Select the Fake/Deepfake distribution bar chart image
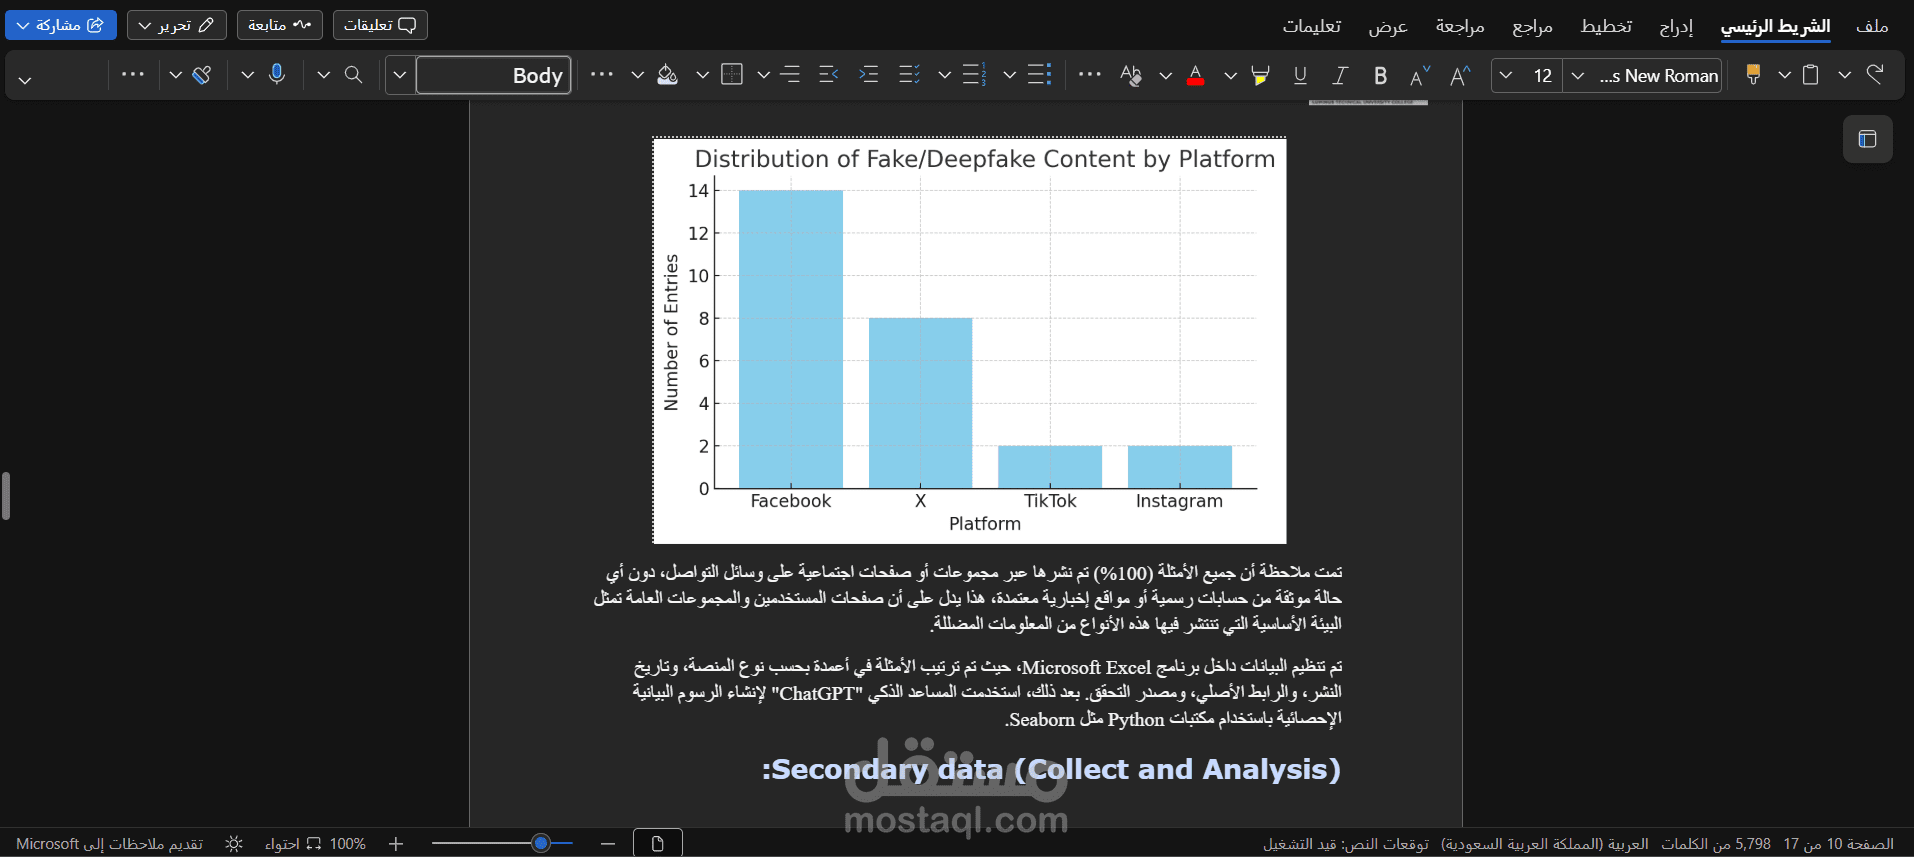Image resolution: width=1914 pixels, height=857 pixels. (x=969, y=340)
